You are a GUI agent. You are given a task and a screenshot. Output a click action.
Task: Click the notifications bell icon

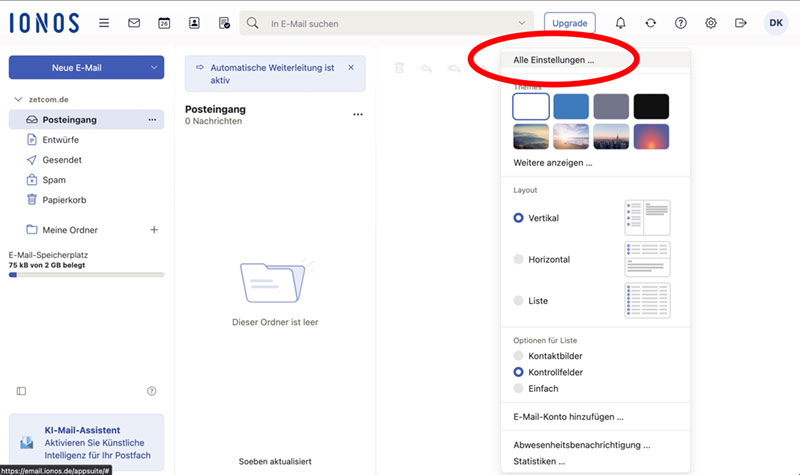click(621, 22)
